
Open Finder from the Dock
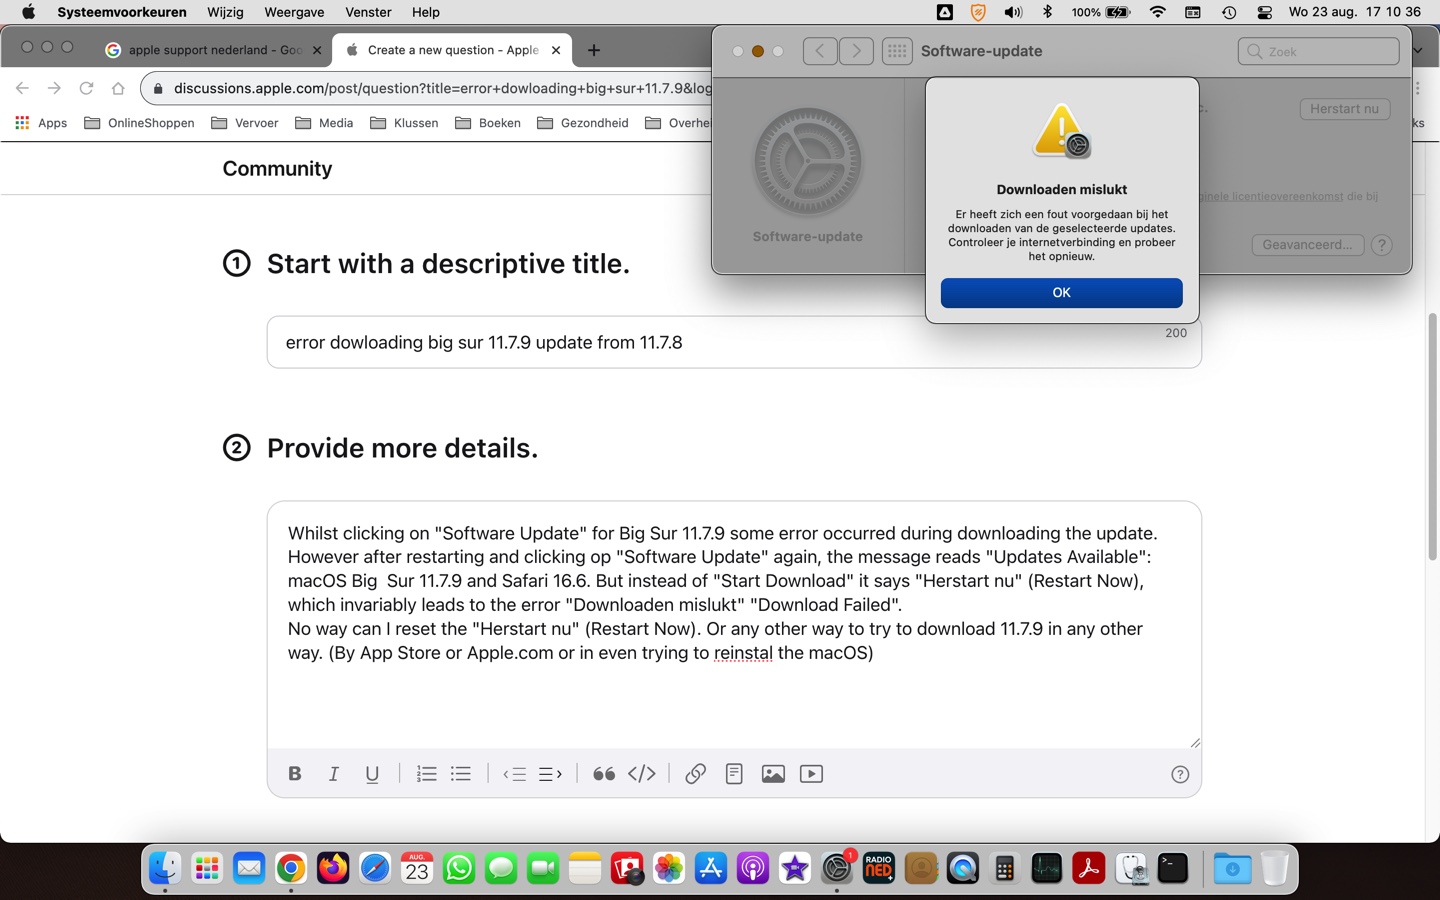(x=165, y=868)
